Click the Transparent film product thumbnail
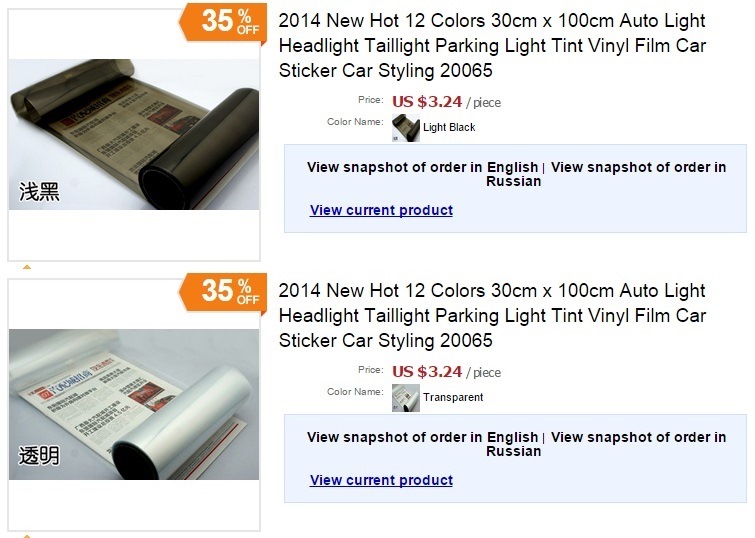 click(133, 404)
